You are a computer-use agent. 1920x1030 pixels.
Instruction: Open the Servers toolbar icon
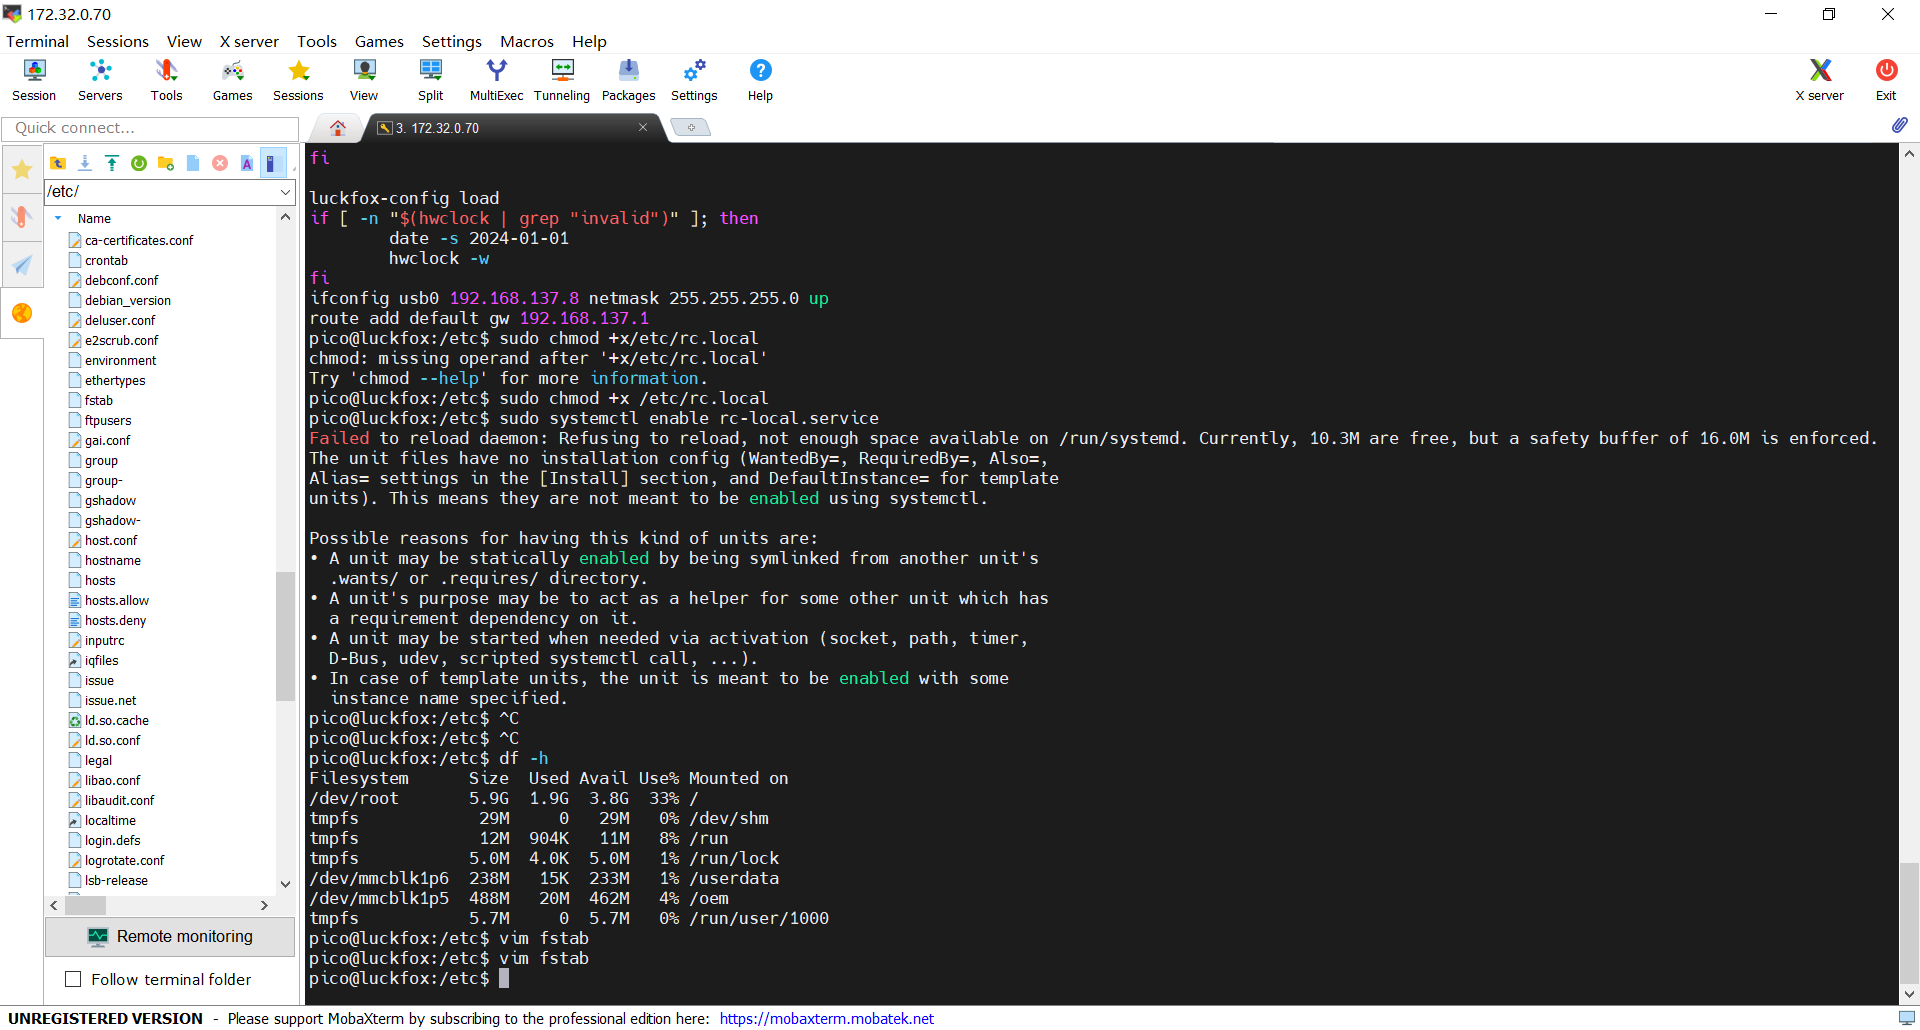point(100,80)
